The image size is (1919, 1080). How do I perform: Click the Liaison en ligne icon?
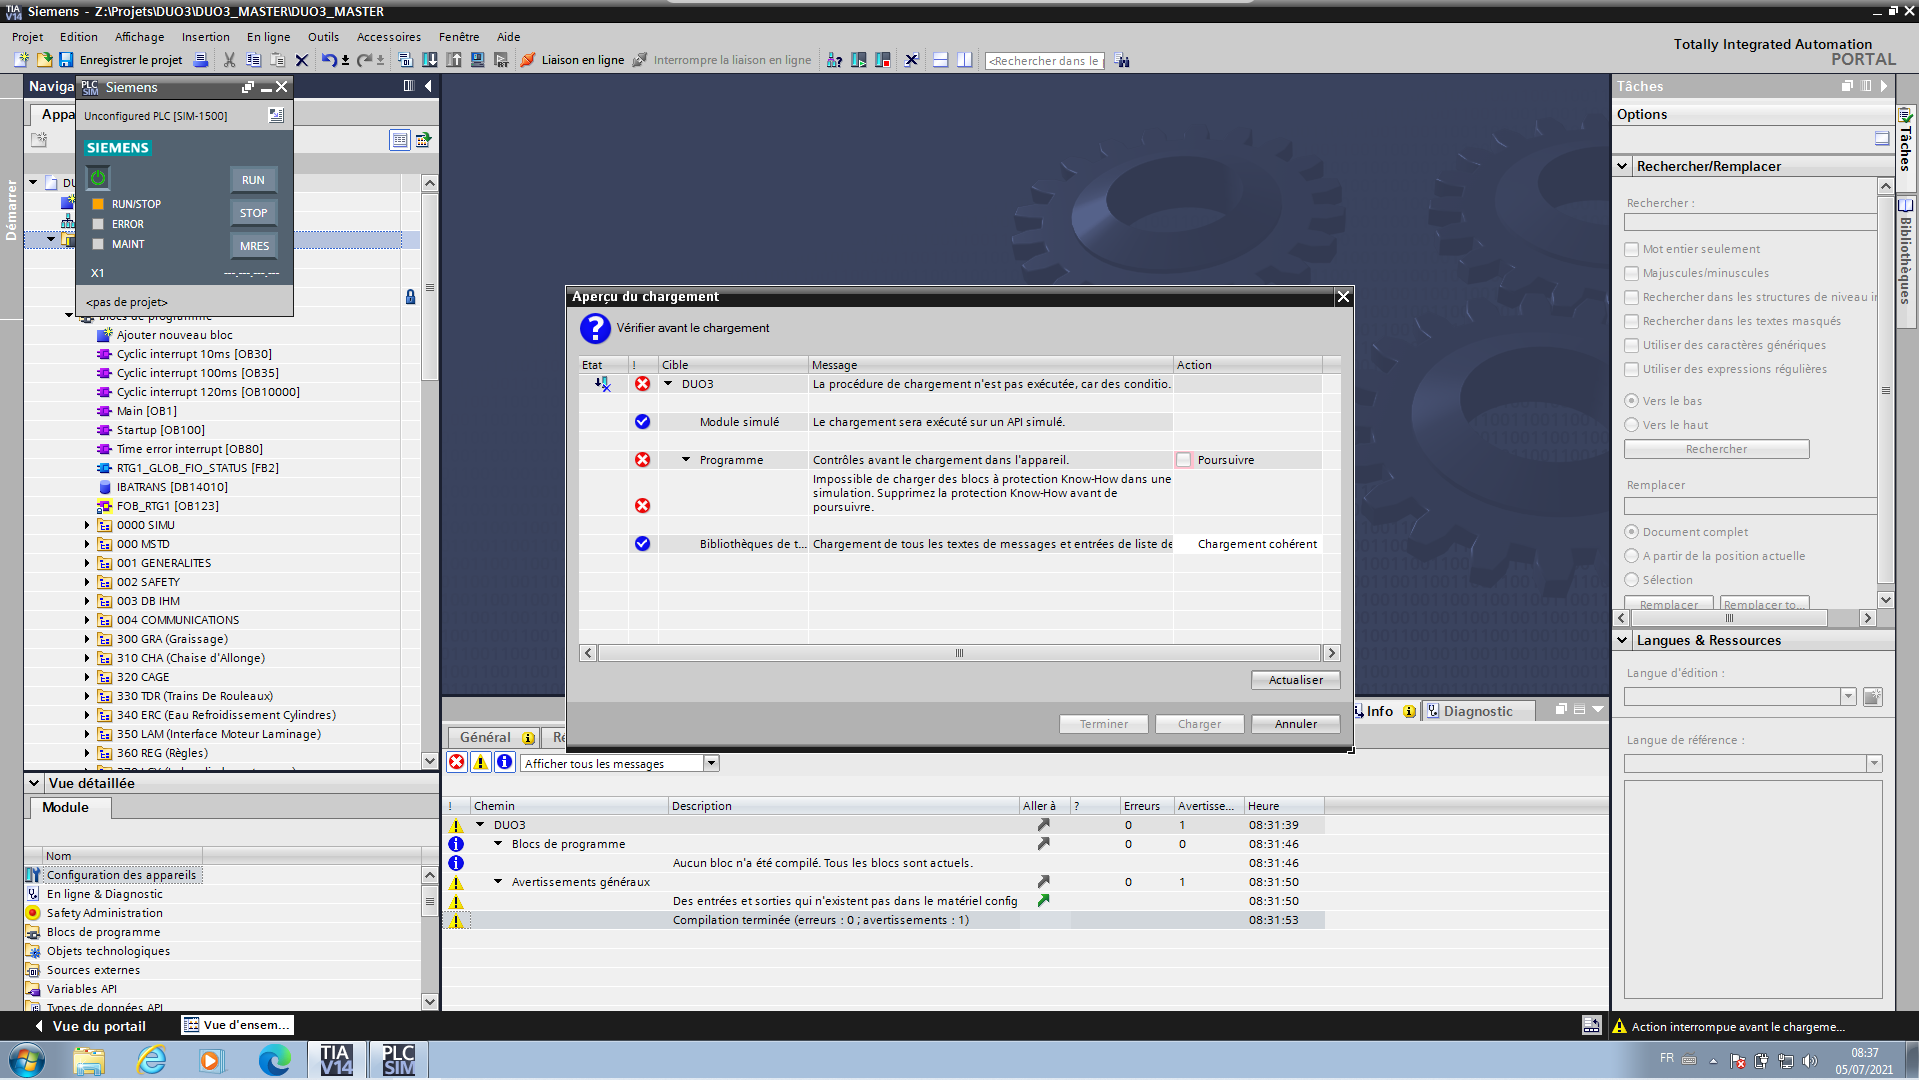point(528,60)
